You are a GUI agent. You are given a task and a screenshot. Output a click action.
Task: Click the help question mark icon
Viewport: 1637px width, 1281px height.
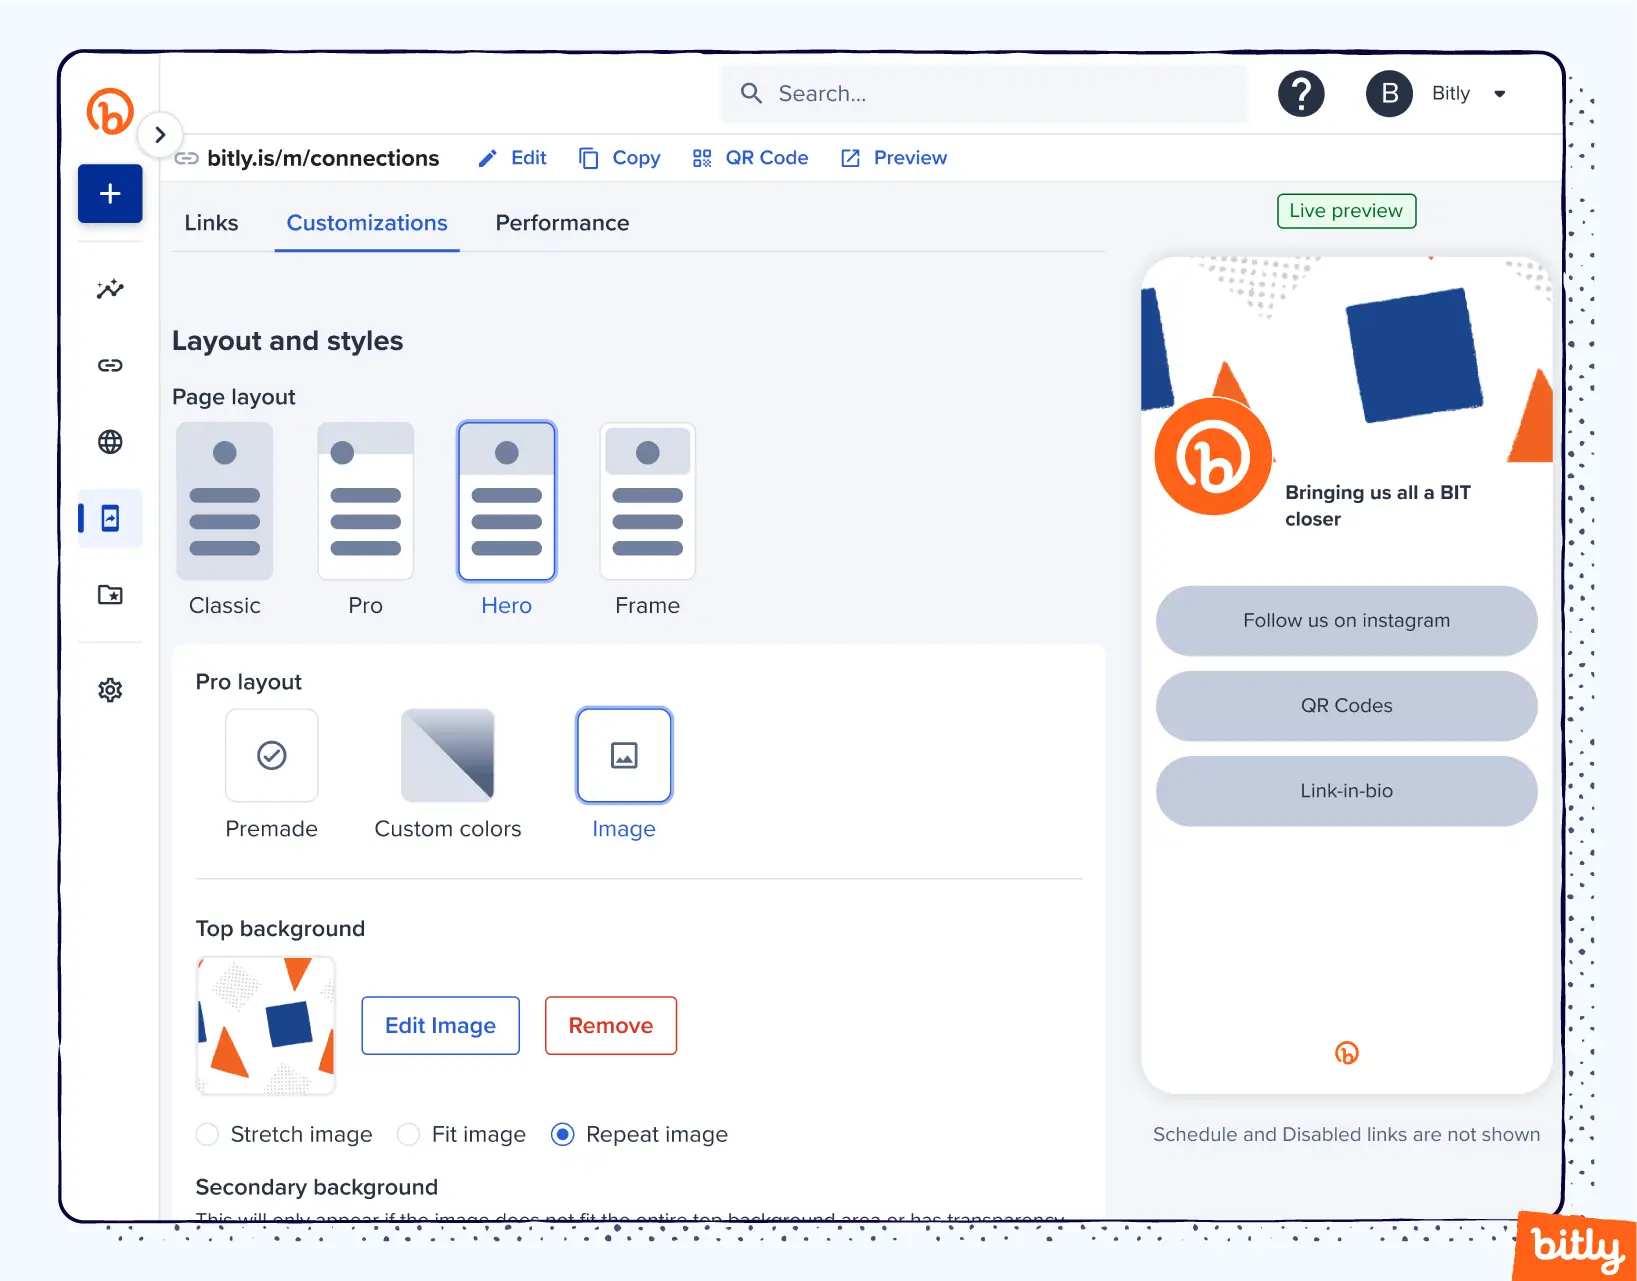point(1301,94)
